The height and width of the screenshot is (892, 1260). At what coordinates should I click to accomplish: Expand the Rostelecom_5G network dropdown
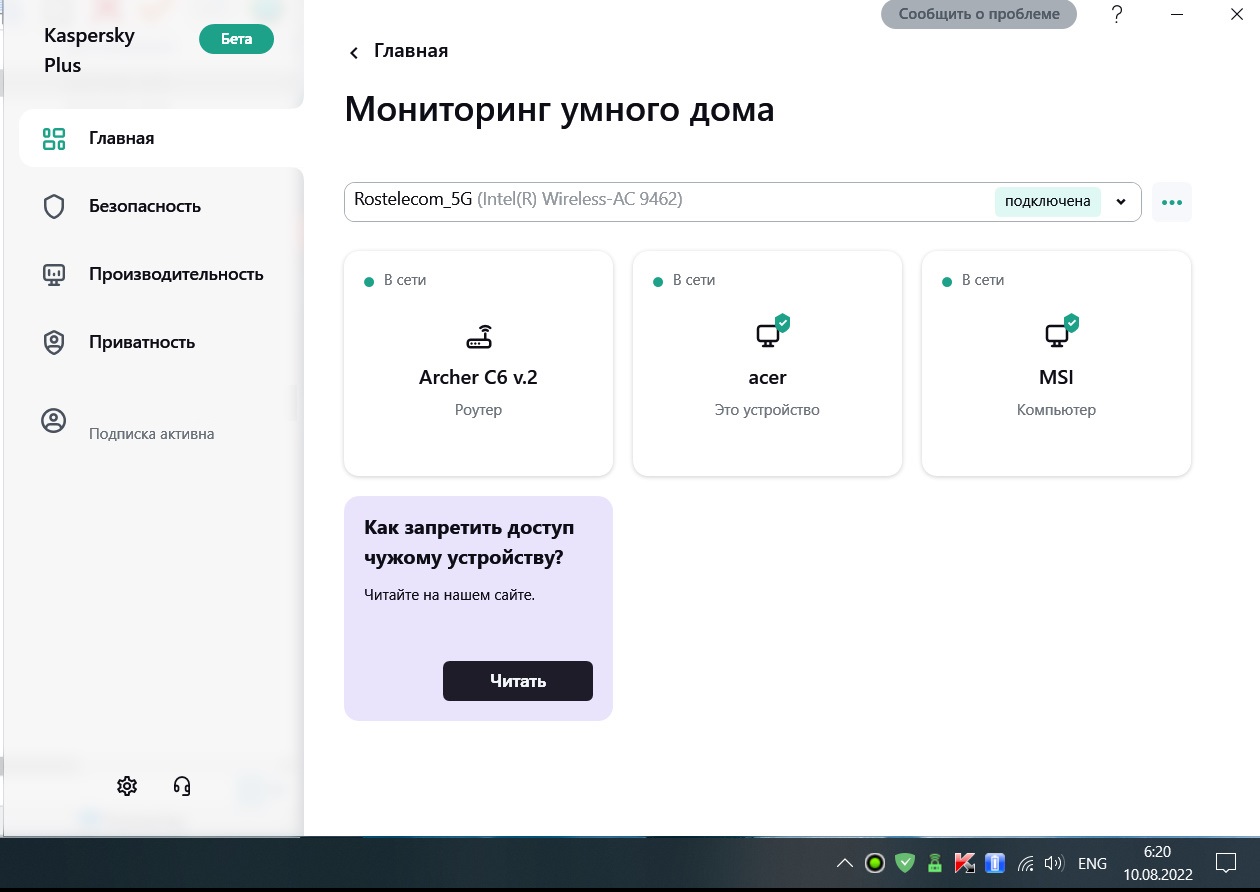coord(1121,201)
